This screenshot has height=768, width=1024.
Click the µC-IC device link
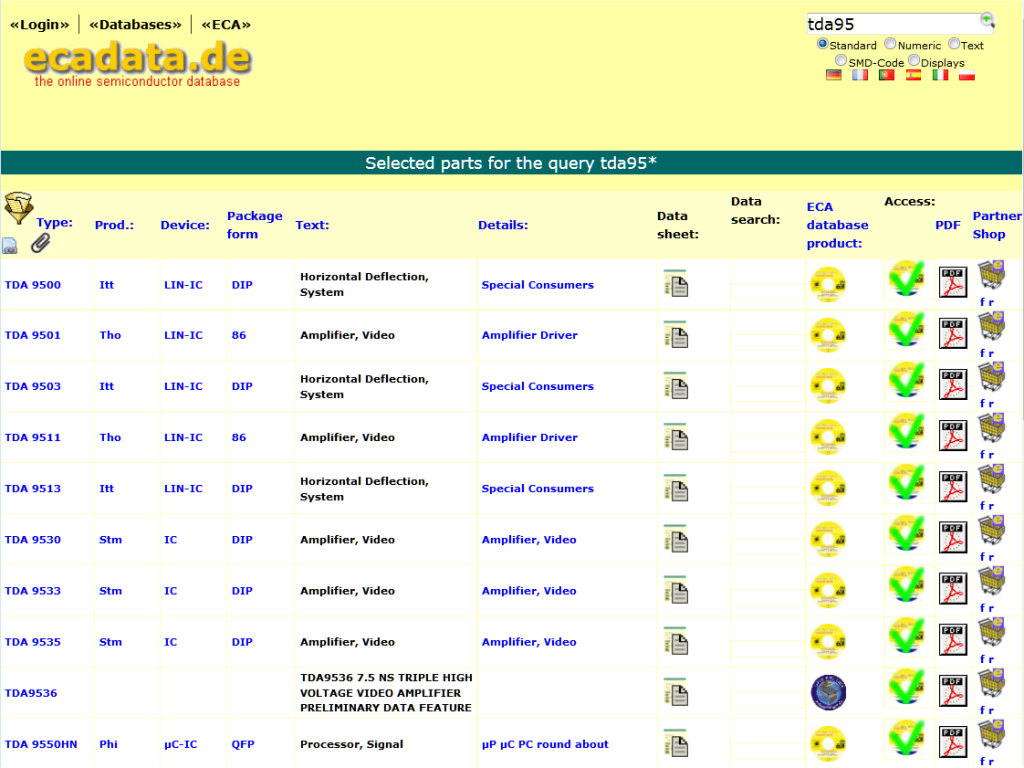[x=180, y=744]
